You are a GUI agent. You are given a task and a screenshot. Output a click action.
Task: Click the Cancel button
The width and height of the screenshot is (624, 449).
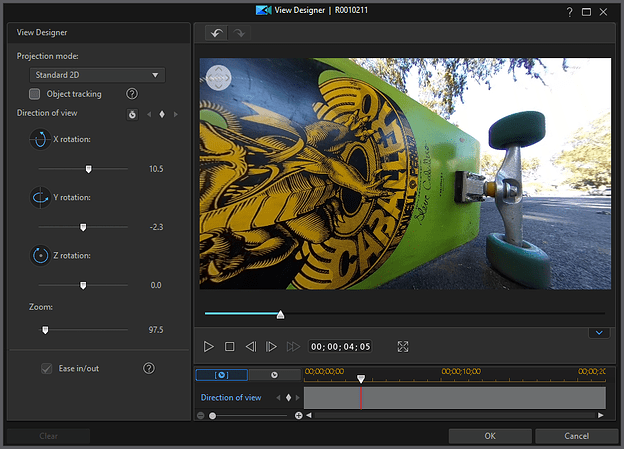[x=576, y=436]
